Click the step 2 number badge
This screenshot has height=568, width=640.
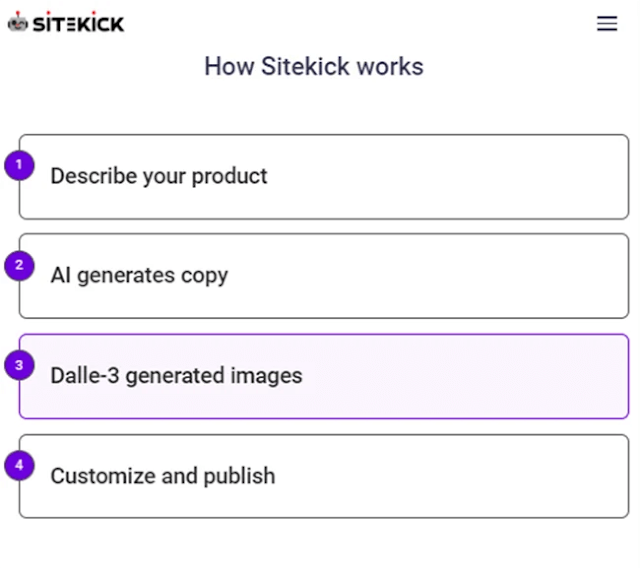(19, 265)
